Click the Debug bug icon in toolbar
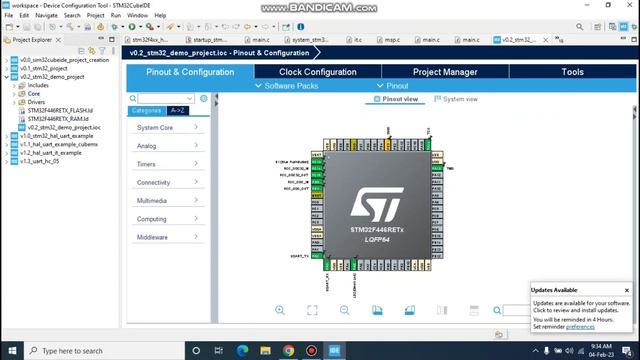This screenshot has width=640, height=360. pyautogui.click(x=114, y=27)
